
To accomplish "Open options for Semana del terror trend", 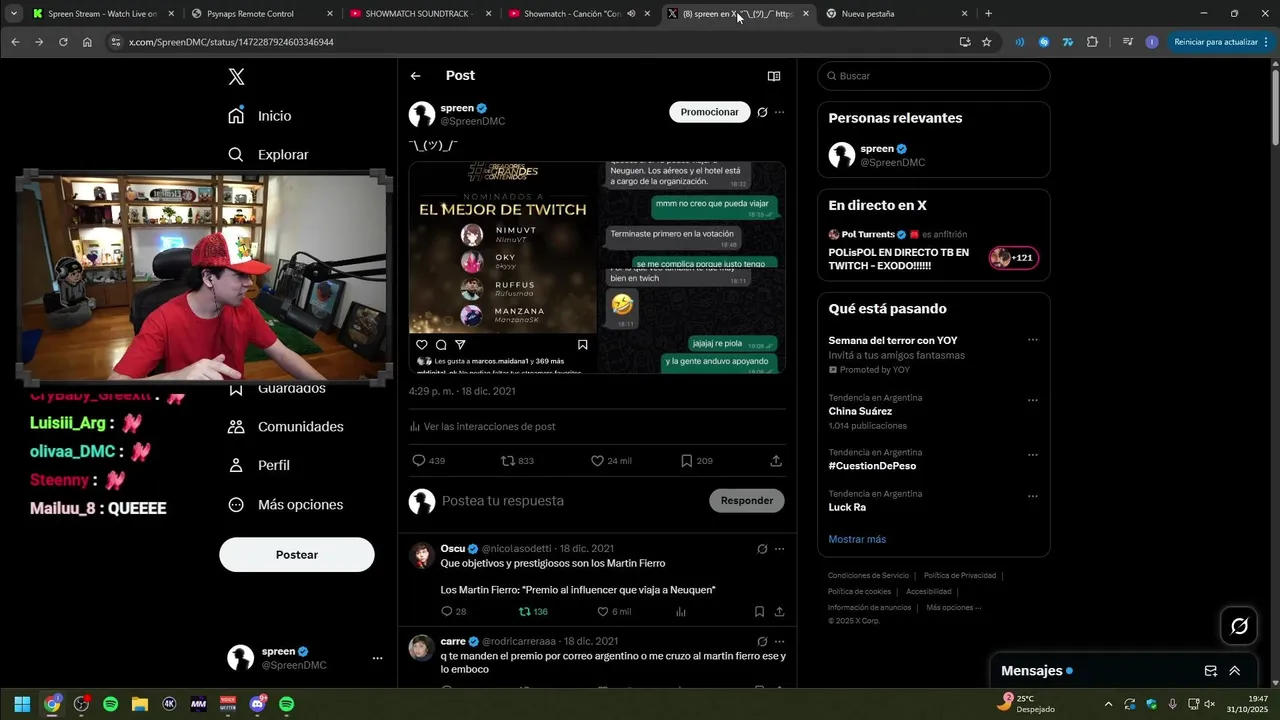I will point(1033,340).
